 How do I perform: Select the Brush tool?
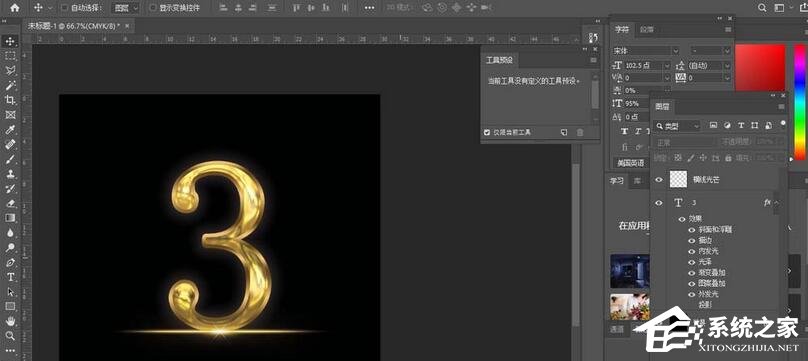click(x=10, y=159)
